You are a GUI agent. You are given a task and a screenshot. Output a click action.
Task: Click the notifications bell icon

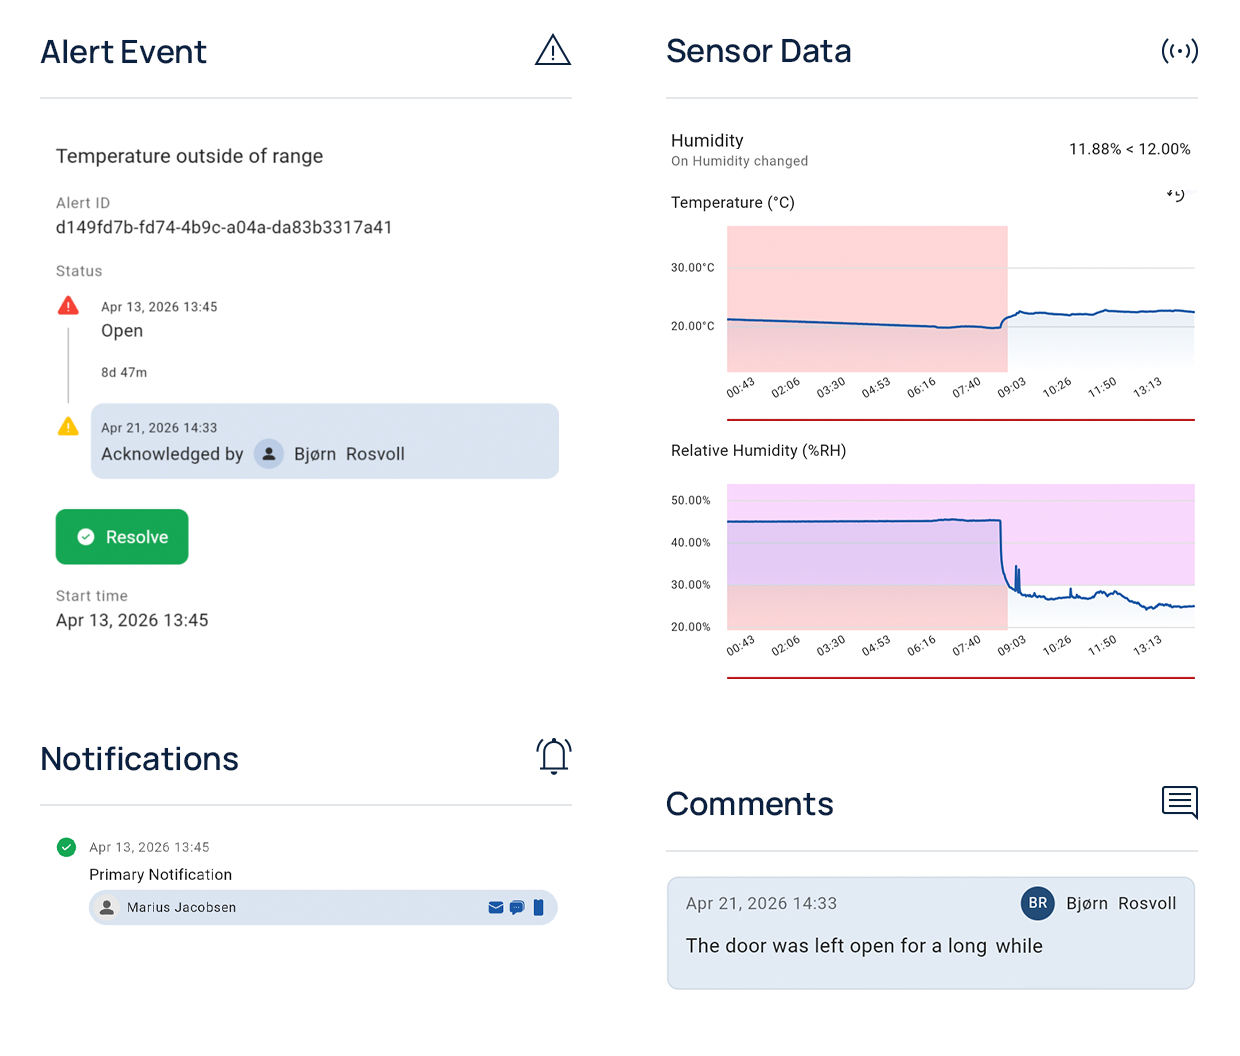(x=553, y=756)
